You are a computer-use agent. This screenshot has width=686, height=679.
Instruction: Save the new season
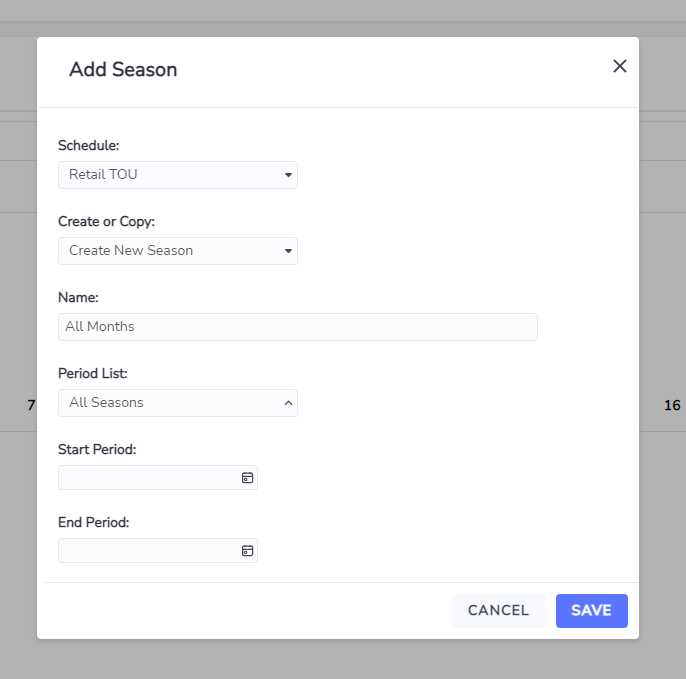[592, 610]
